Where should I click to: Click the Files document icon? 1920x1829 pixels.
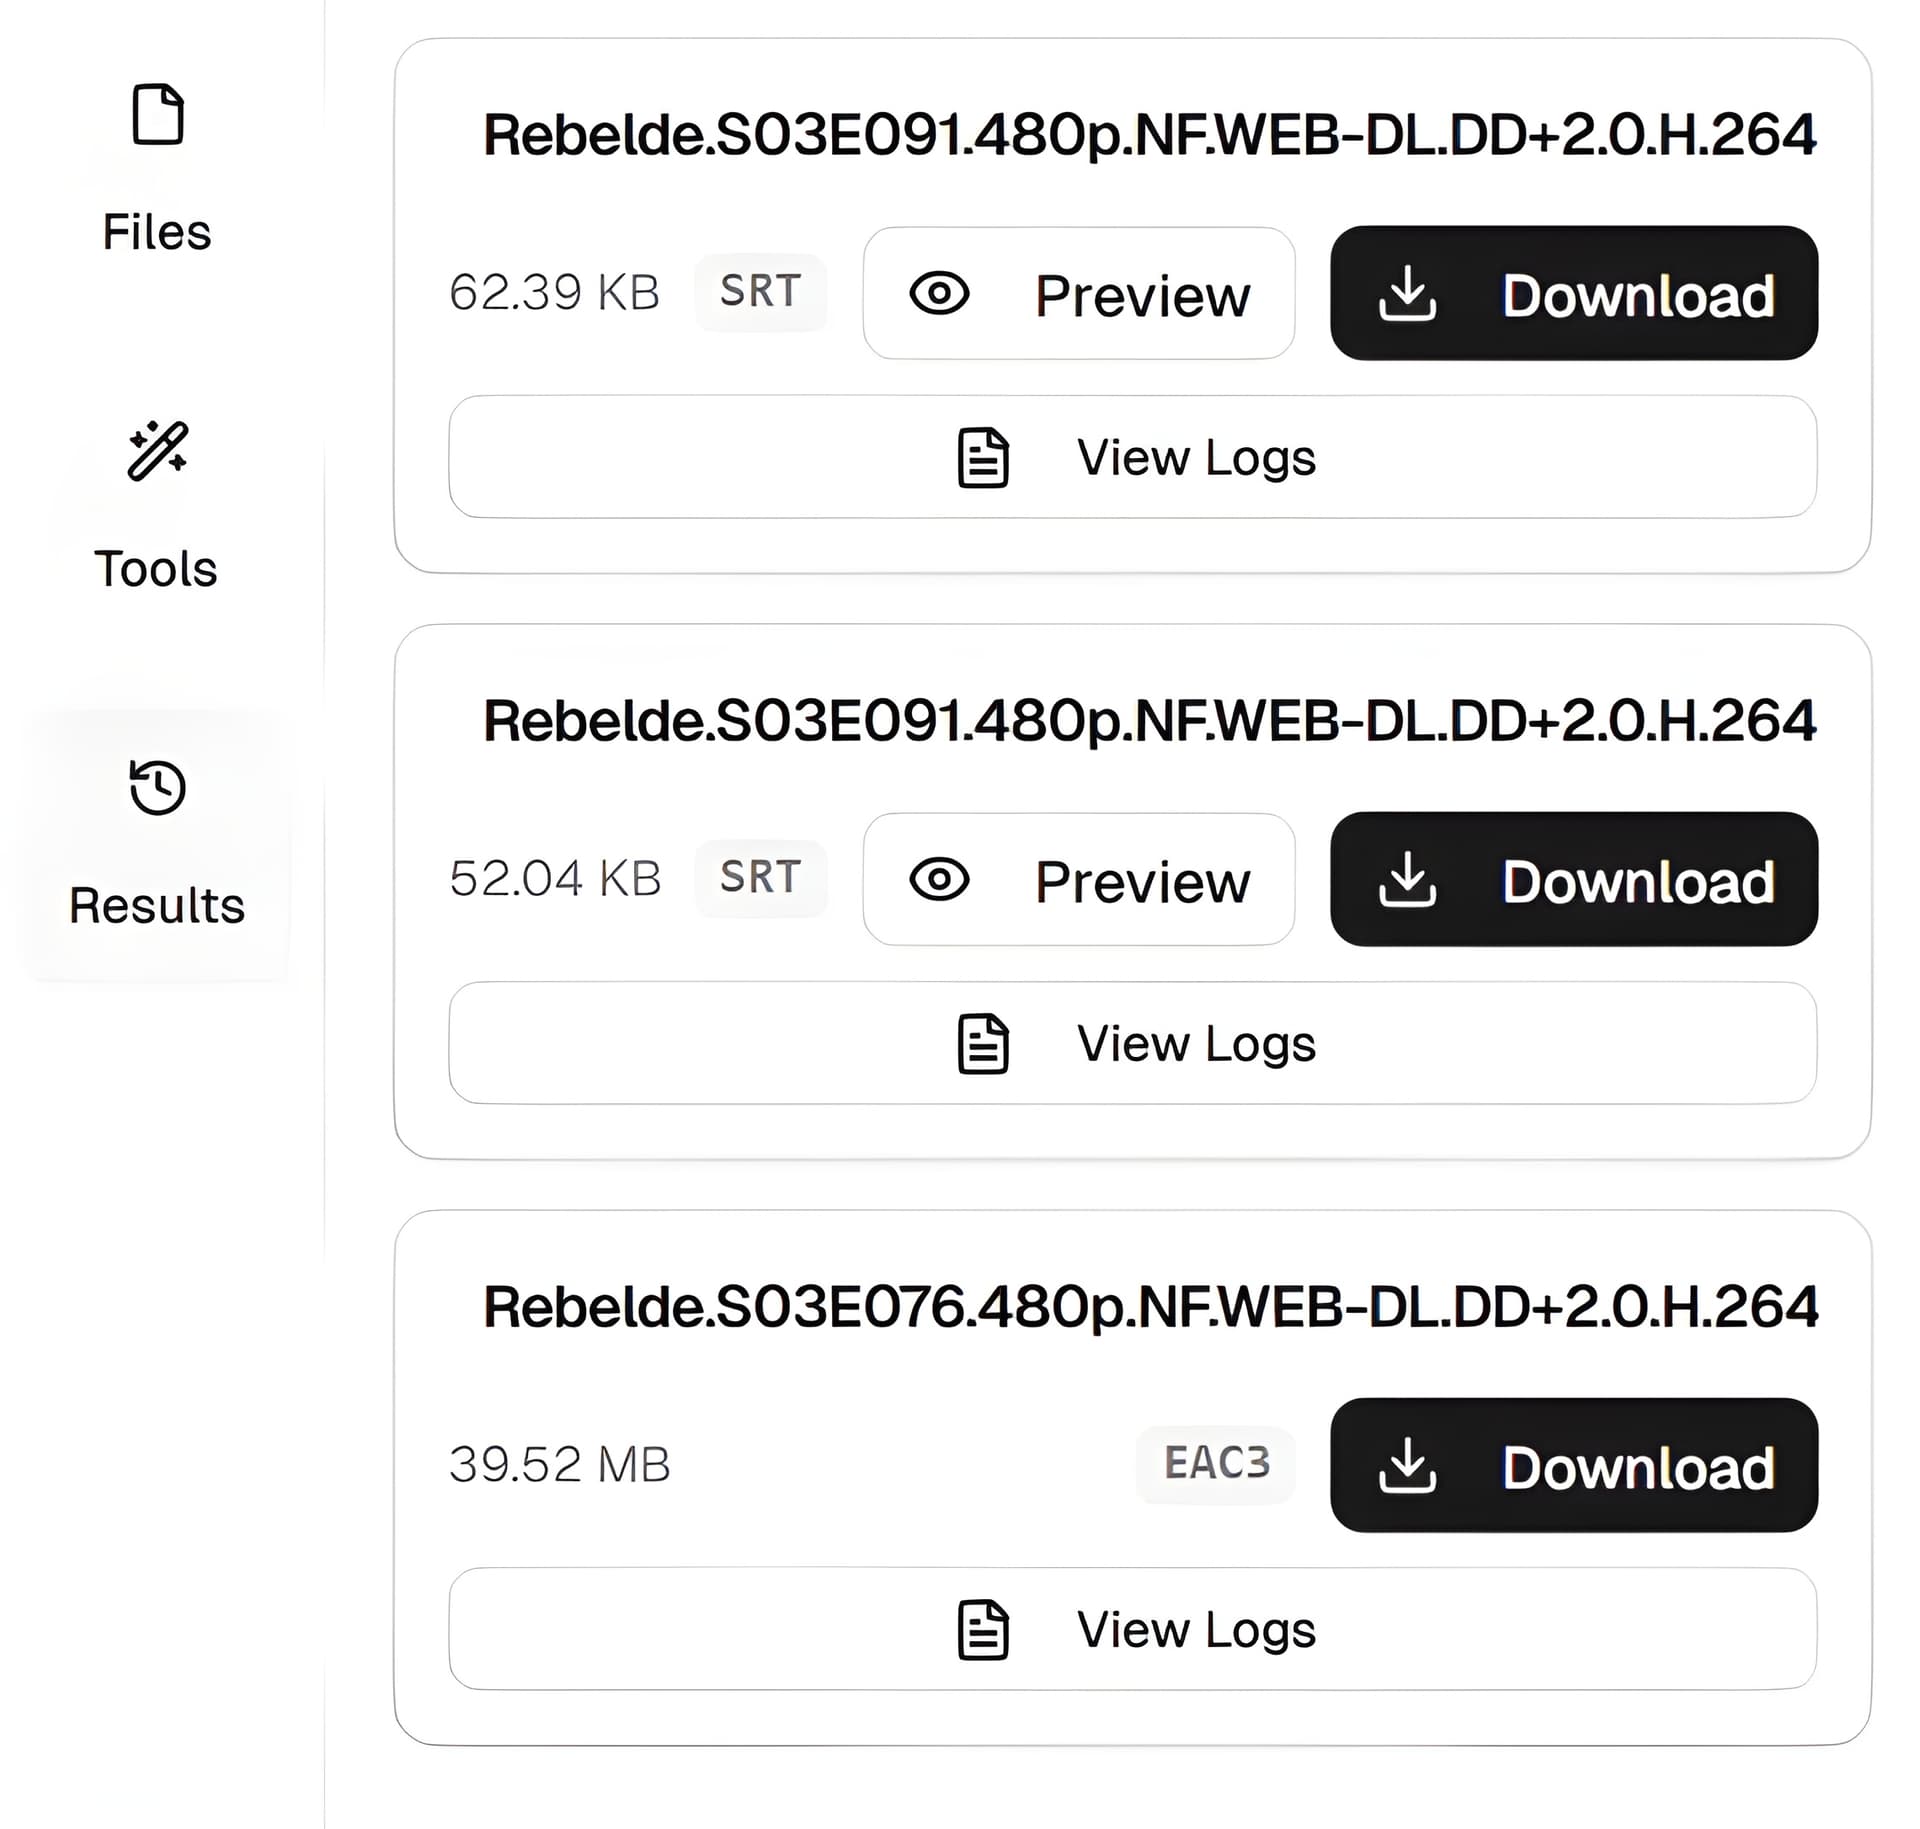[158, 114]
